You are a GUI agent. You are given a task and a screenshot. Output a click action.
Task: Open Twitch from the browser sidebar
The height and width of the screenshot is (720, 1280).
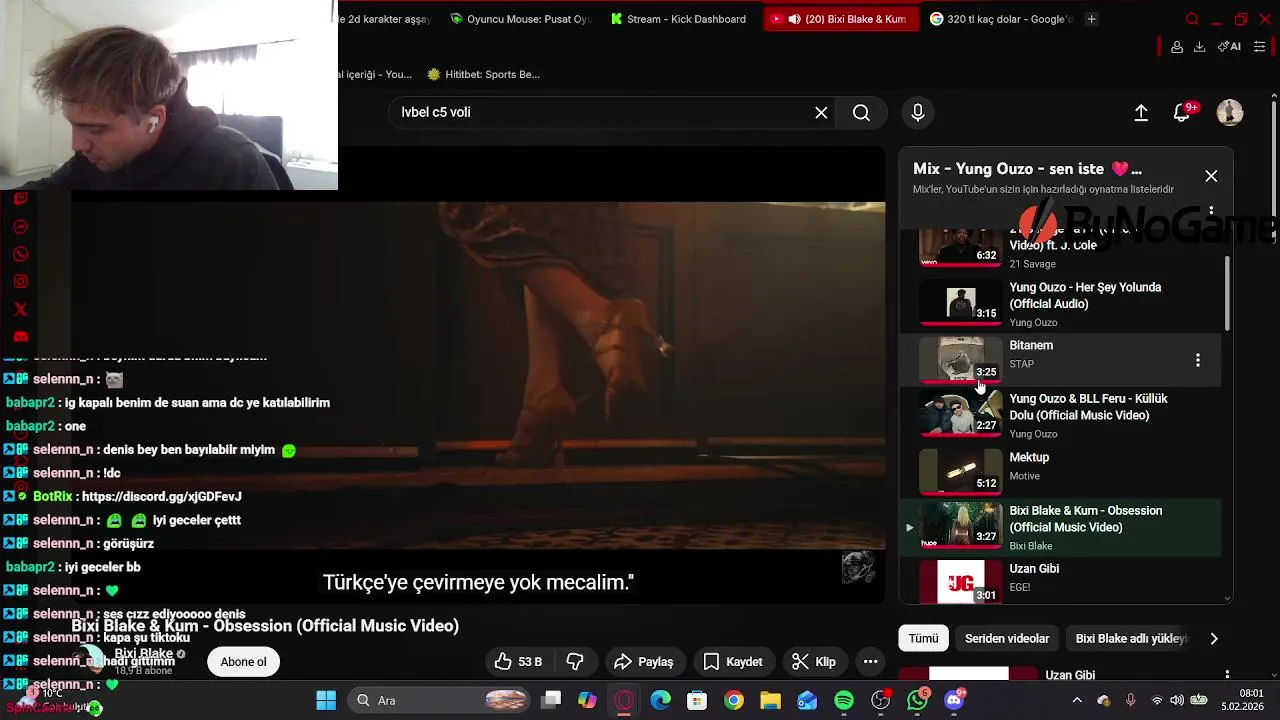(x=20, y=199)
